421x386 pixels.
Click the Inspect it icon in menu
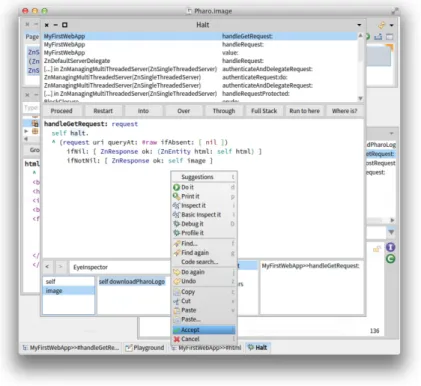(x=176, y=206)
